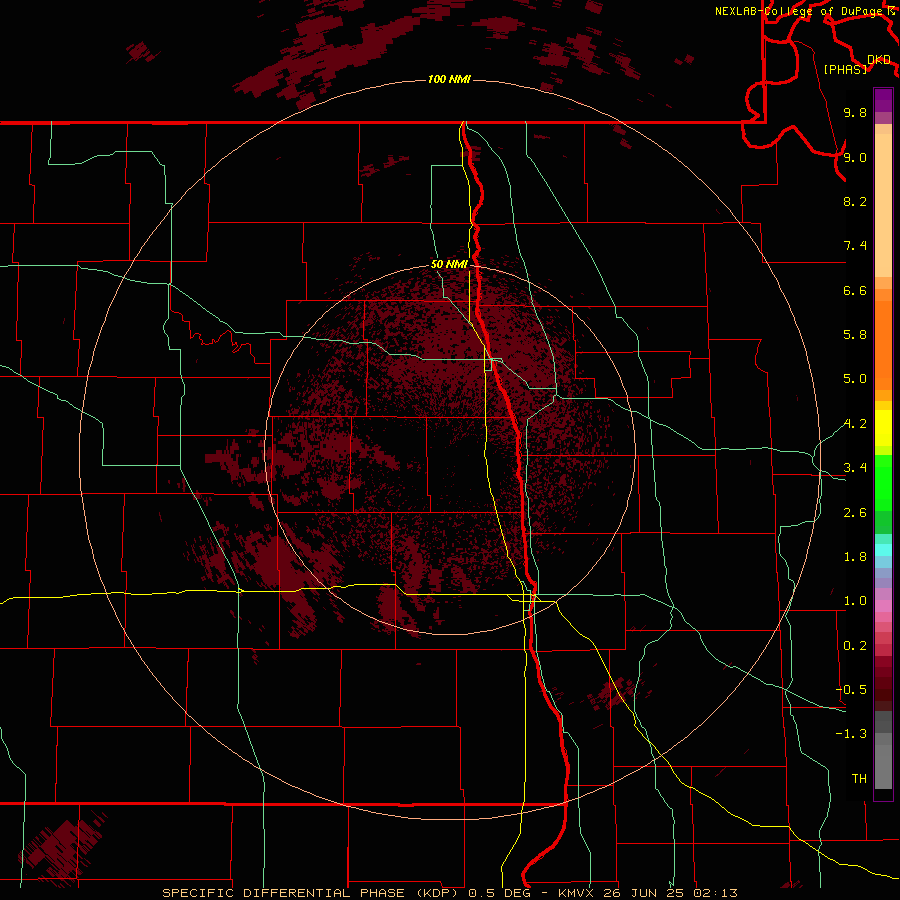Click the "50 NMI" range ring label

point(449,264)
